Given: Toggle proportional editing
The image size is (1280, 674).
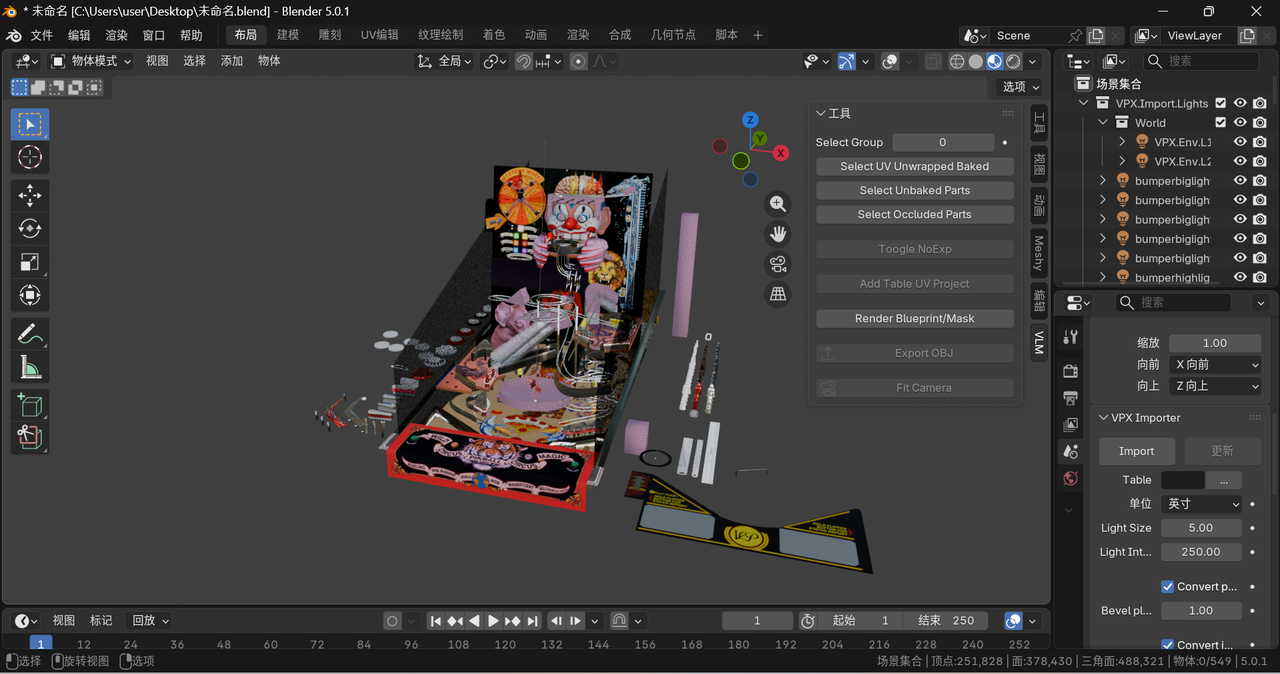Looking at the screenshot, I should click(578, 61).
